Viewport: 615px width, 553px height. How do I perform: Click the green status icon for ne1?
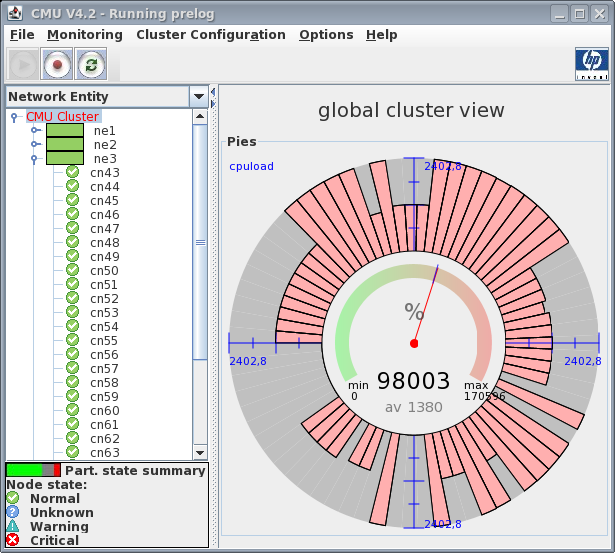point(65,130)
